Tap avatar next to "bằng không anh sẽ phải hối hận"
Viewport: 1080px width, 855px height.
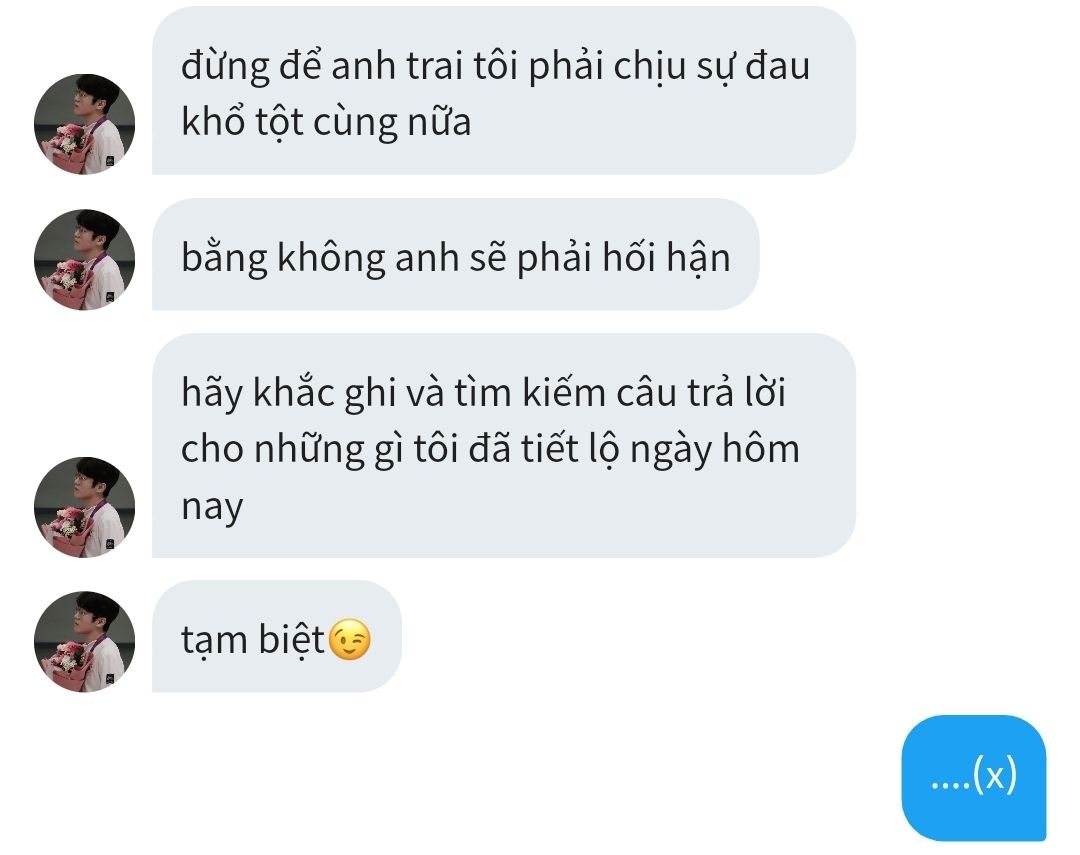(x=84, y=260)
